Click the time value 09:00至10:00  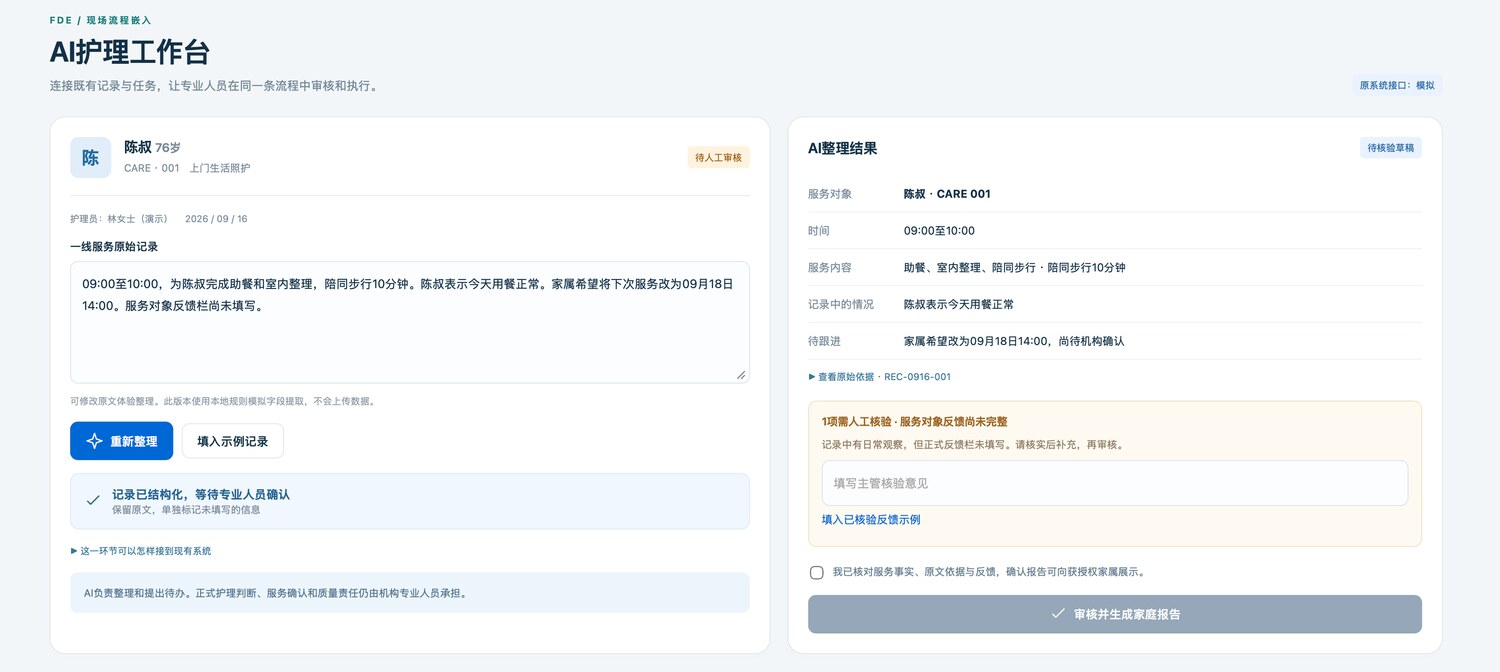point(939,231)
